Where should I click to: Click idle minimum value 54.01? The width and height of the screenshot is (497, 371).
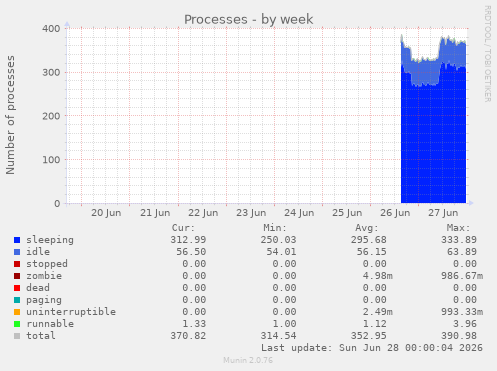pyautogui.click(x=281, y=252)
